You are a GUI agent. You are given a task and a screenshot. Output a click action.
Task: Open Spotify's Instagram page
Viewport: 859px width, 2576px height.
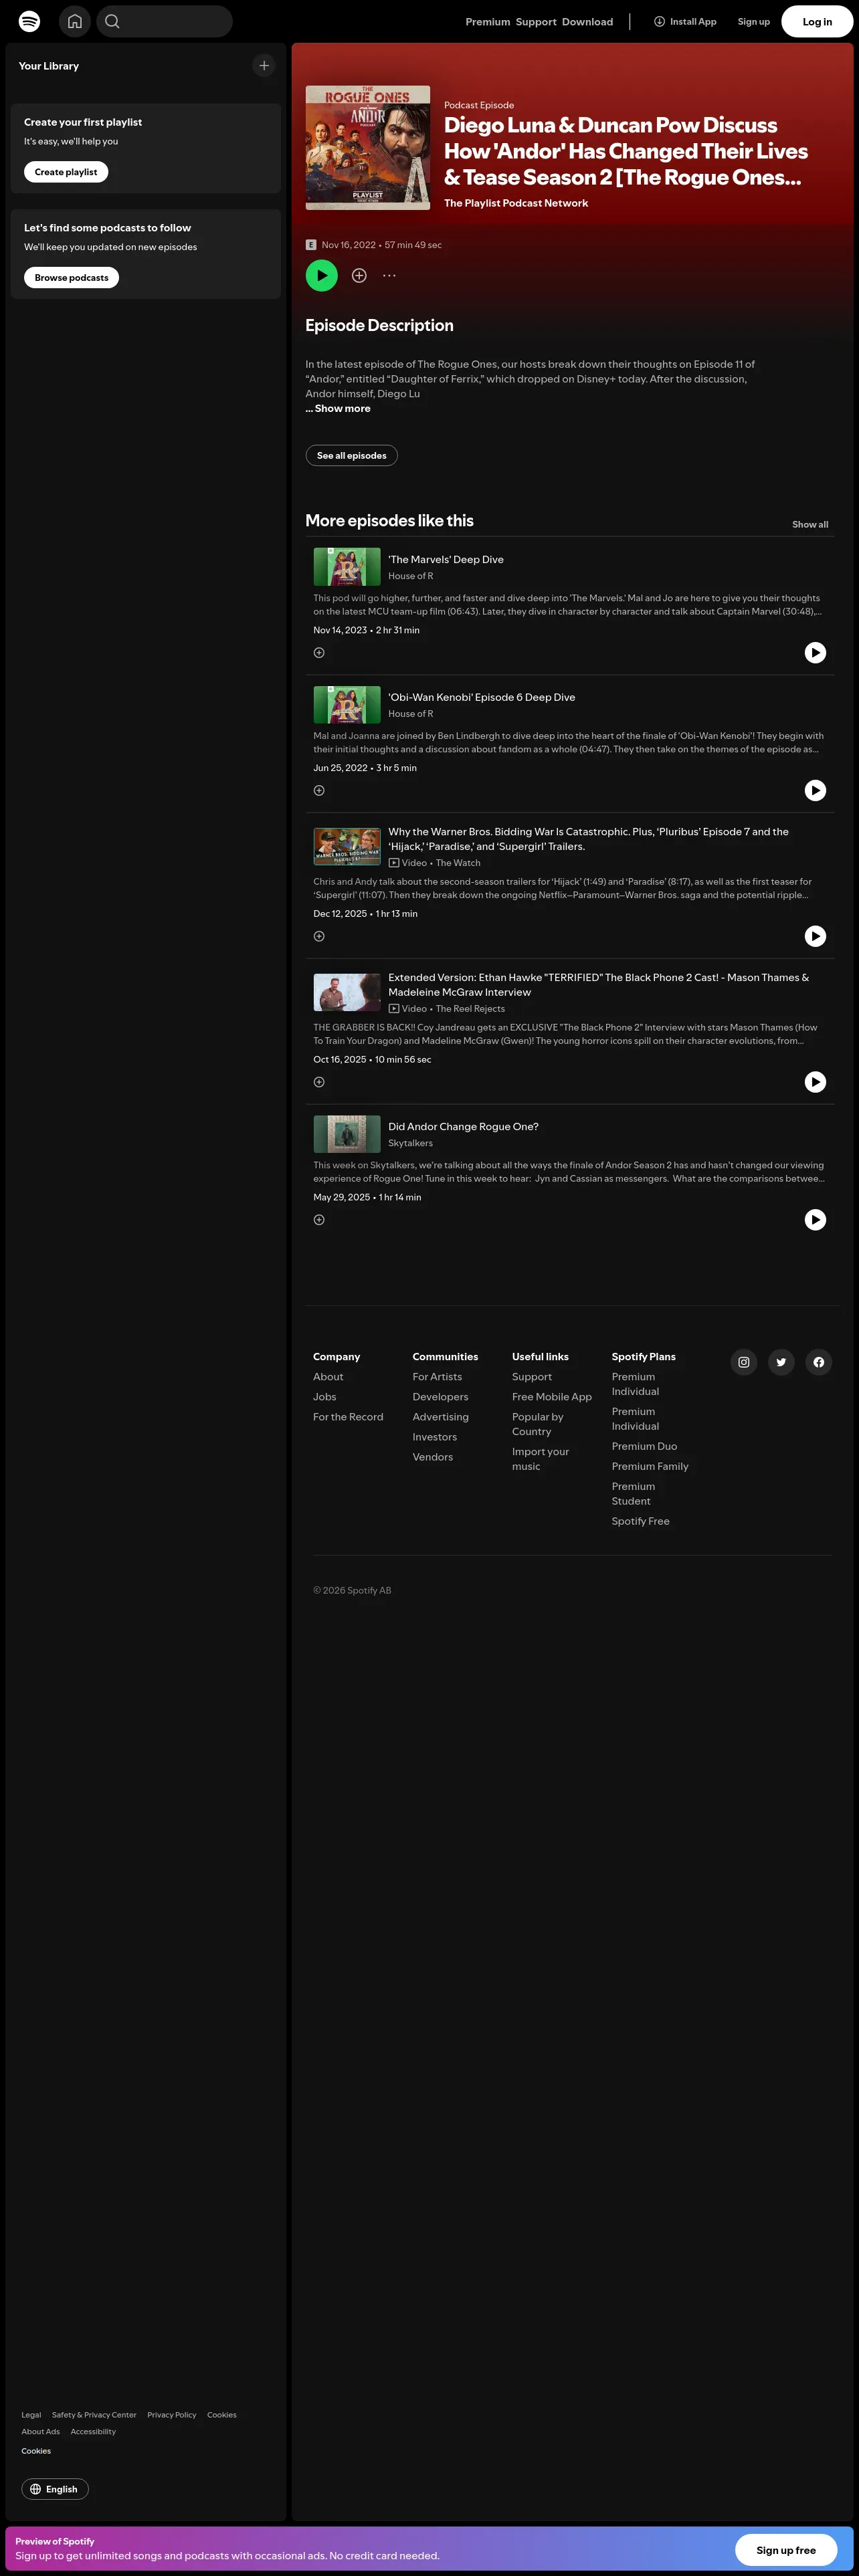click(744, 1362)
